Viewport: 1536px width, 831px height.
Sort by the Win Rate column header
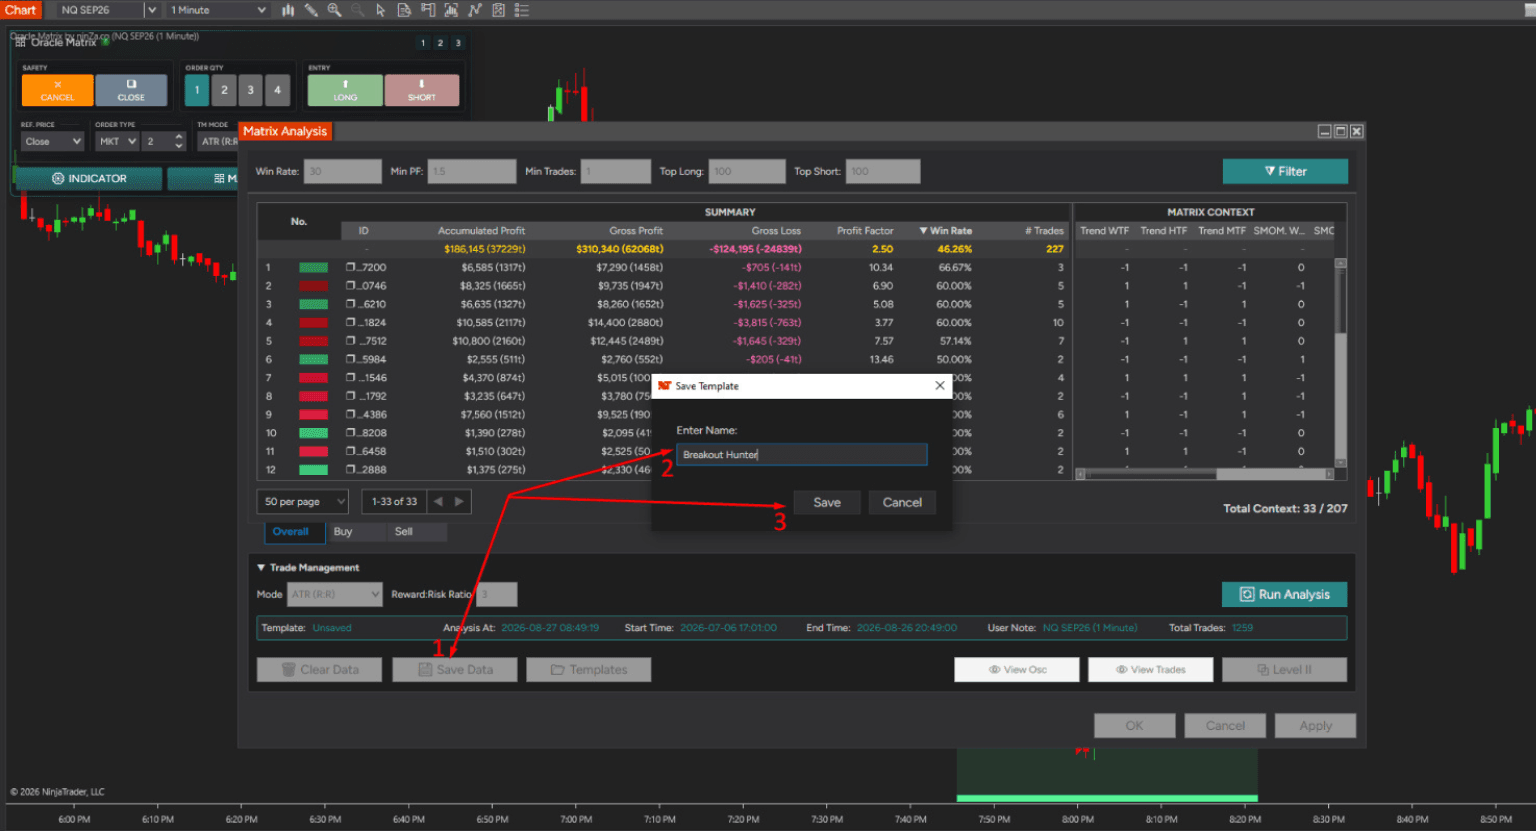946,231
